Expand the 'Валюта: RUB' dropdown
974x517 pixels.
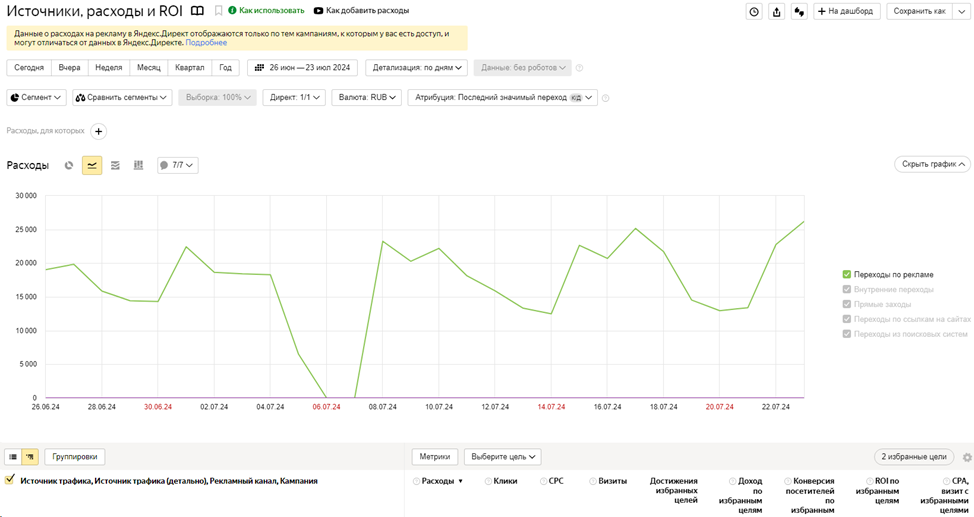pos(366,98)
